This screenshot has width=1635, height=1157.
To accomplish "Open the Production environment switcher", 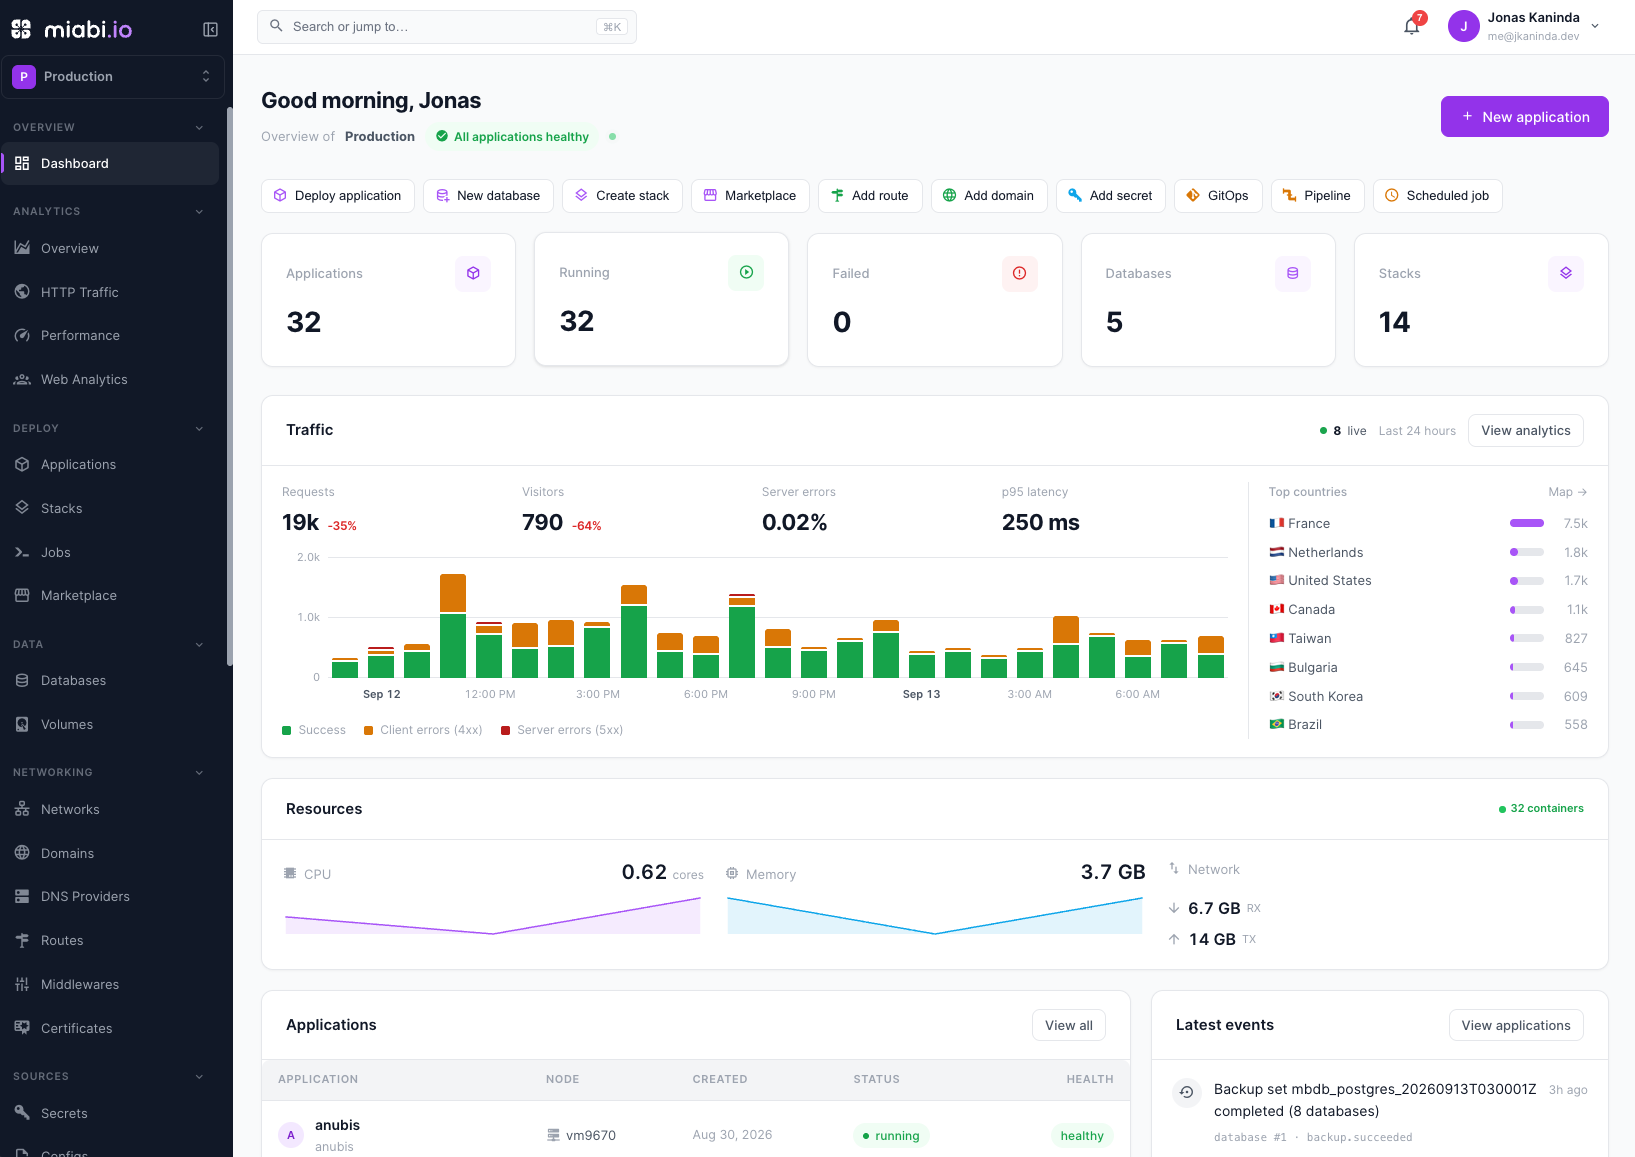I will 113,76.
